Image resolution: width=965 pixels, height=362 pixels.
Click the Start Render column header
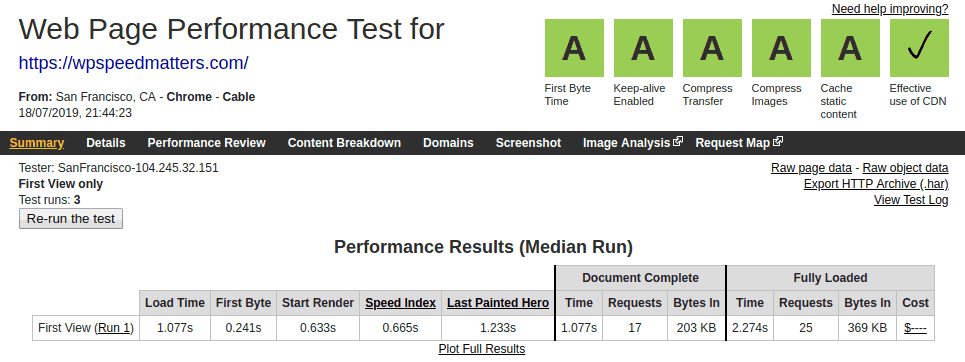318,303
